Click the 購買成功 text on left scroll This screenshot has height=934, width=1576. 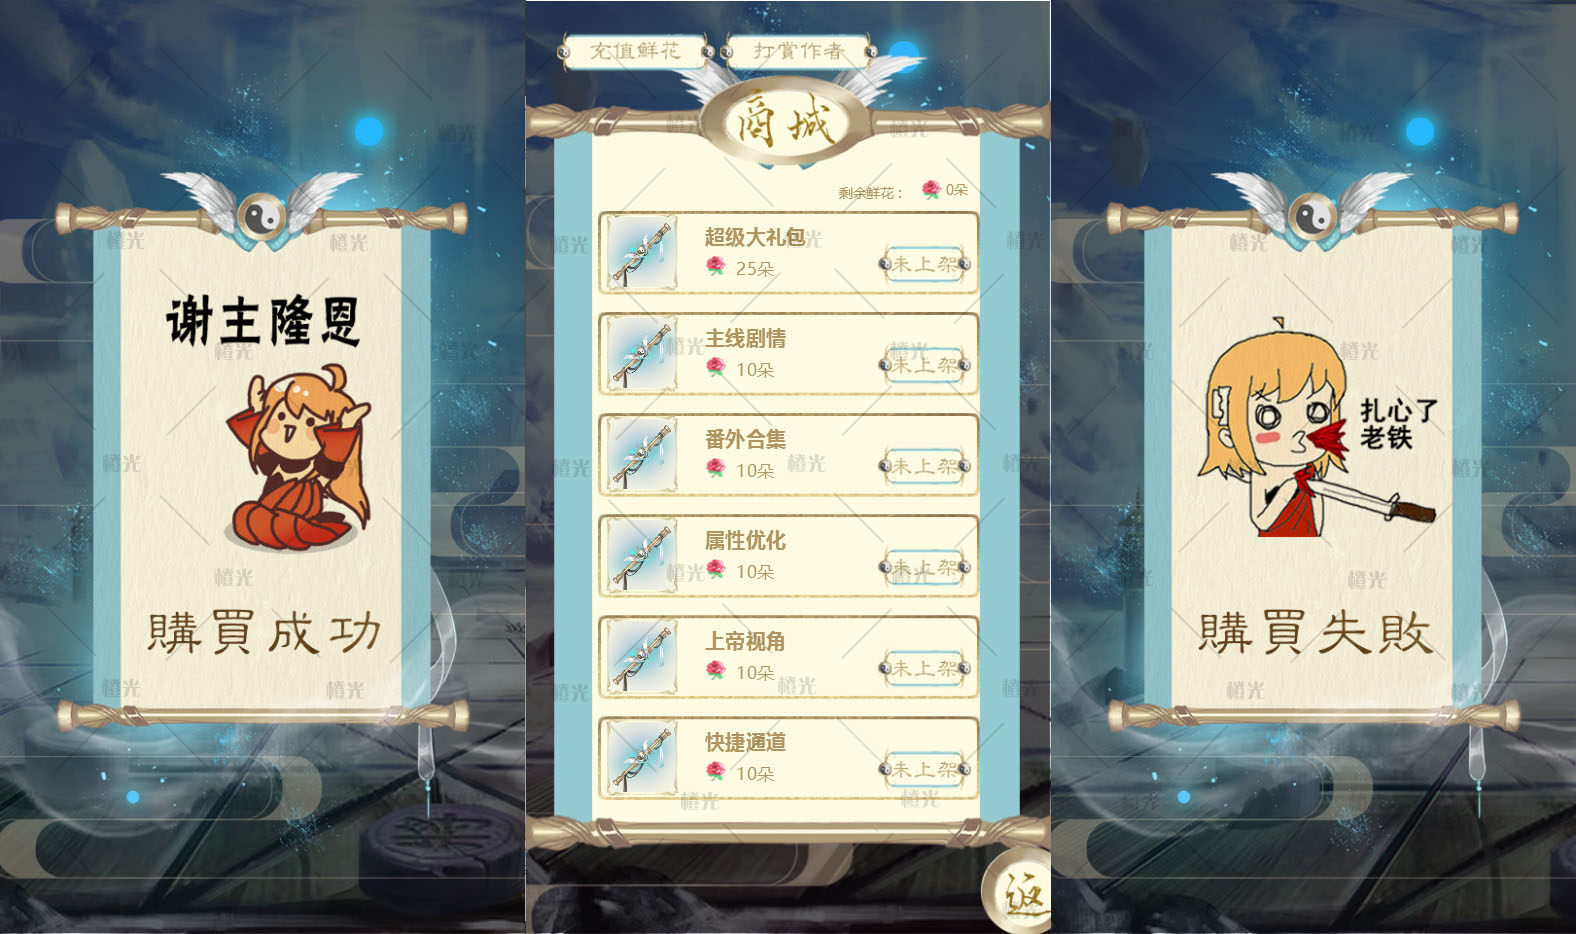click(264, 632)
